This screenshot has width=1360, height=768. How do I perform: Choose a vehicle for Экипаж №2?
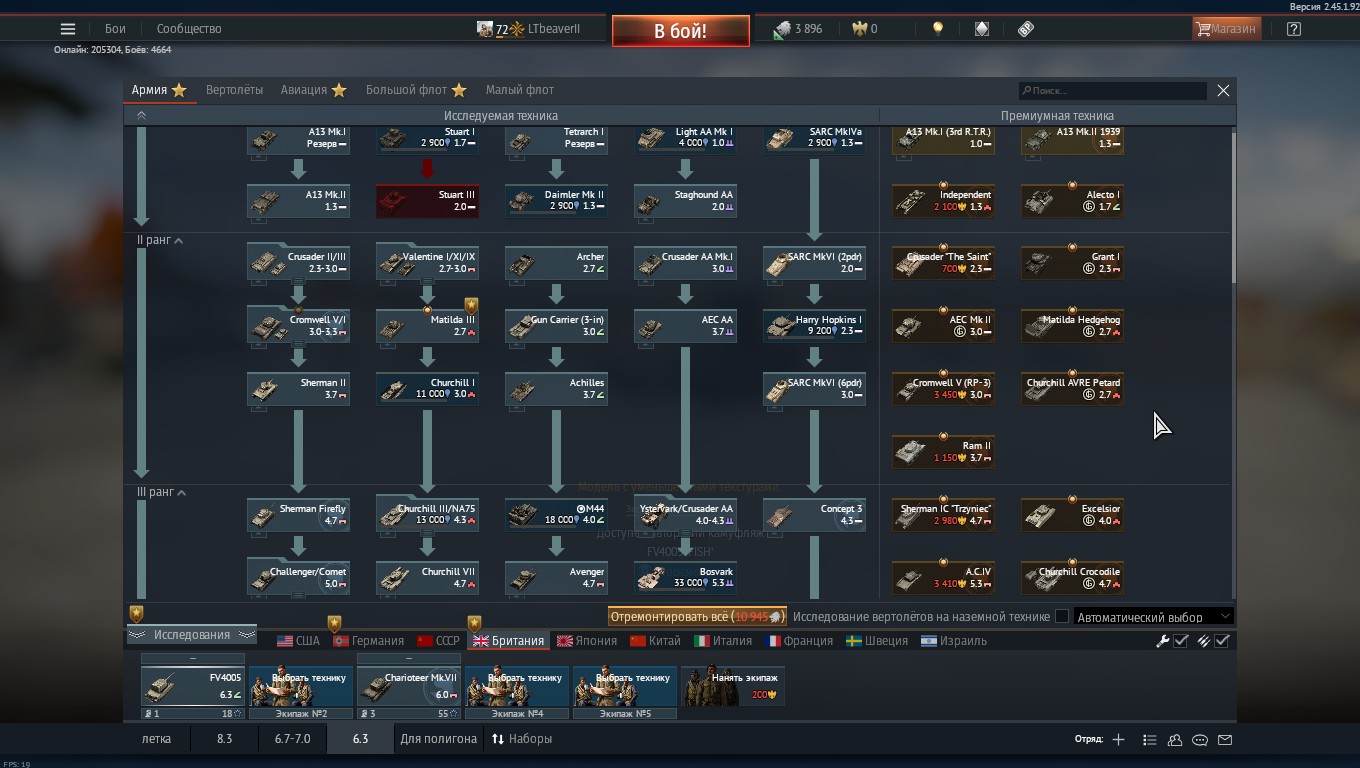tap(301, 686)
